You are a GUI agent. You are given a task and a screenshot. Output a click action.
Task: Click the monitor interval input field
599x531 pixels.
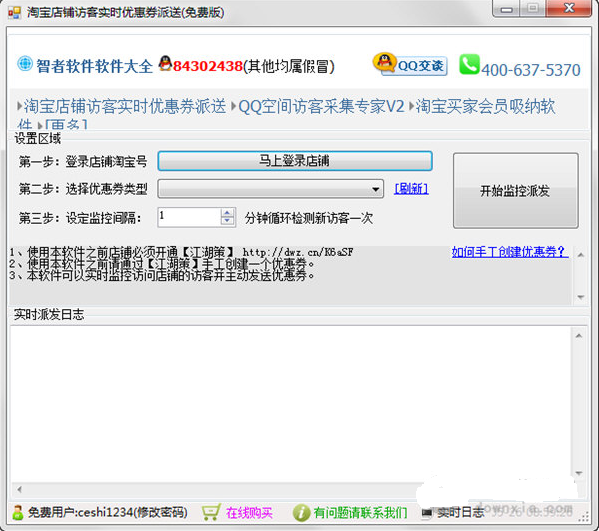coord(189,217)
